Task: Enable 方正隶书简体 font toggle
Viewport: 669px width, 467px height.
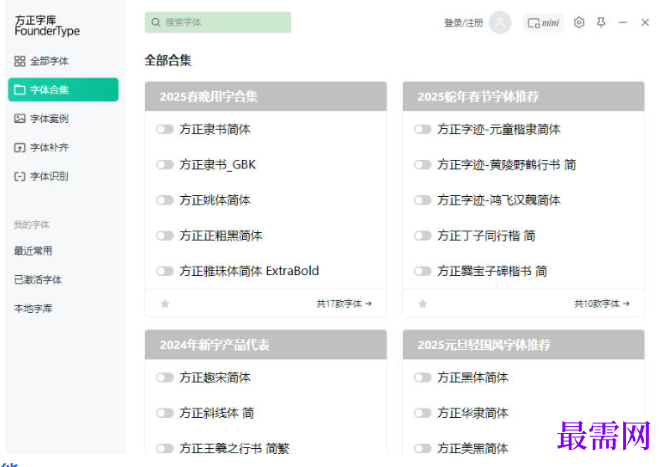Action: pyautogui.click(x=165, y=129)
